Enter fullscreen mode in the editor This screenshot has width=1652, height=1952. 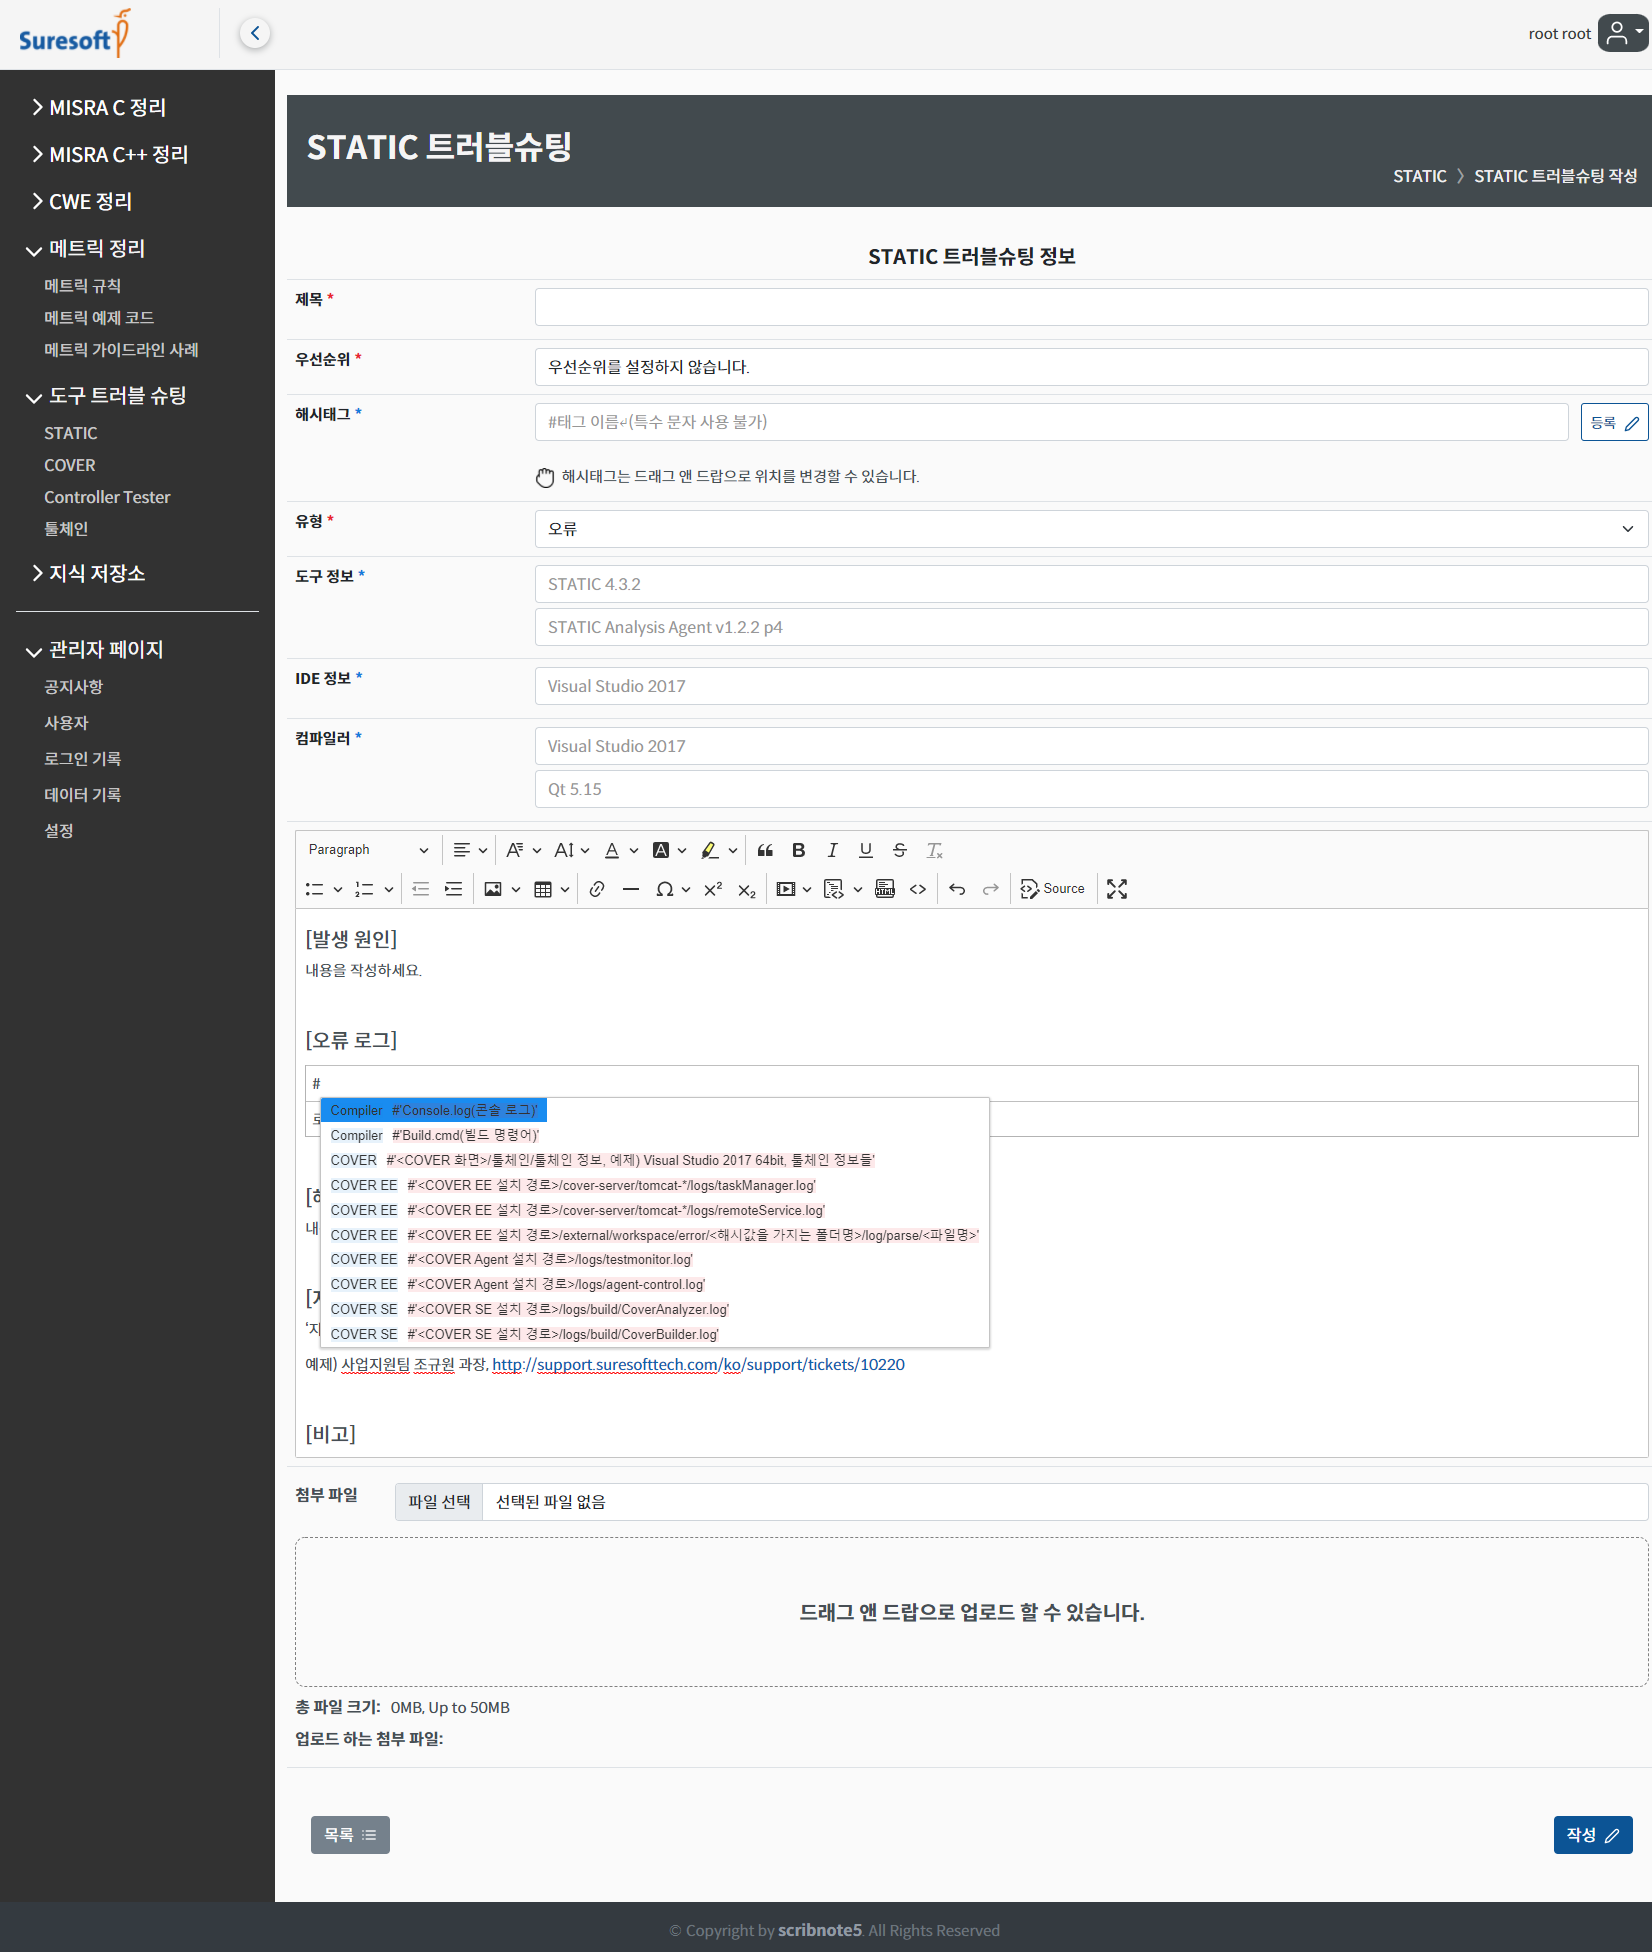(x=1117, y=889)
